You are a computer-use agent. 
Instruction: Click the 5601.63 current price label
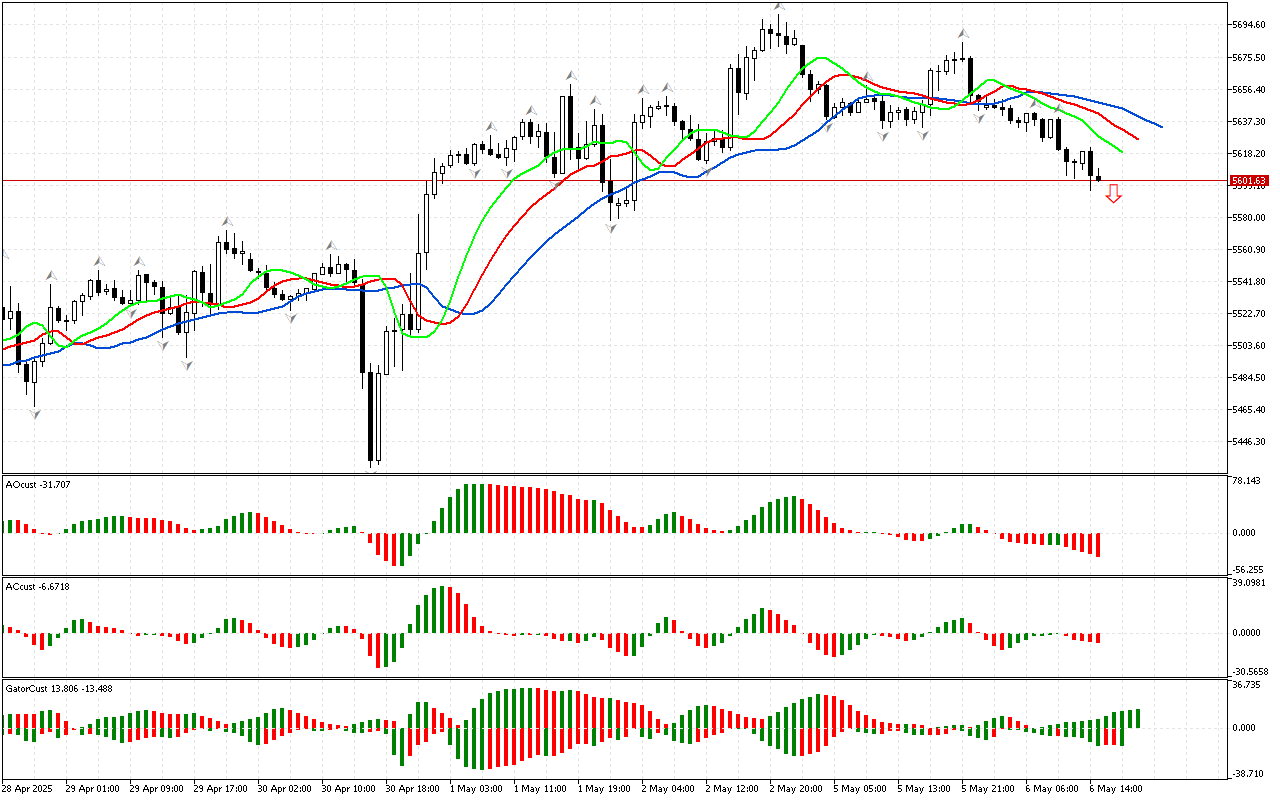[x=1248, y=181]
